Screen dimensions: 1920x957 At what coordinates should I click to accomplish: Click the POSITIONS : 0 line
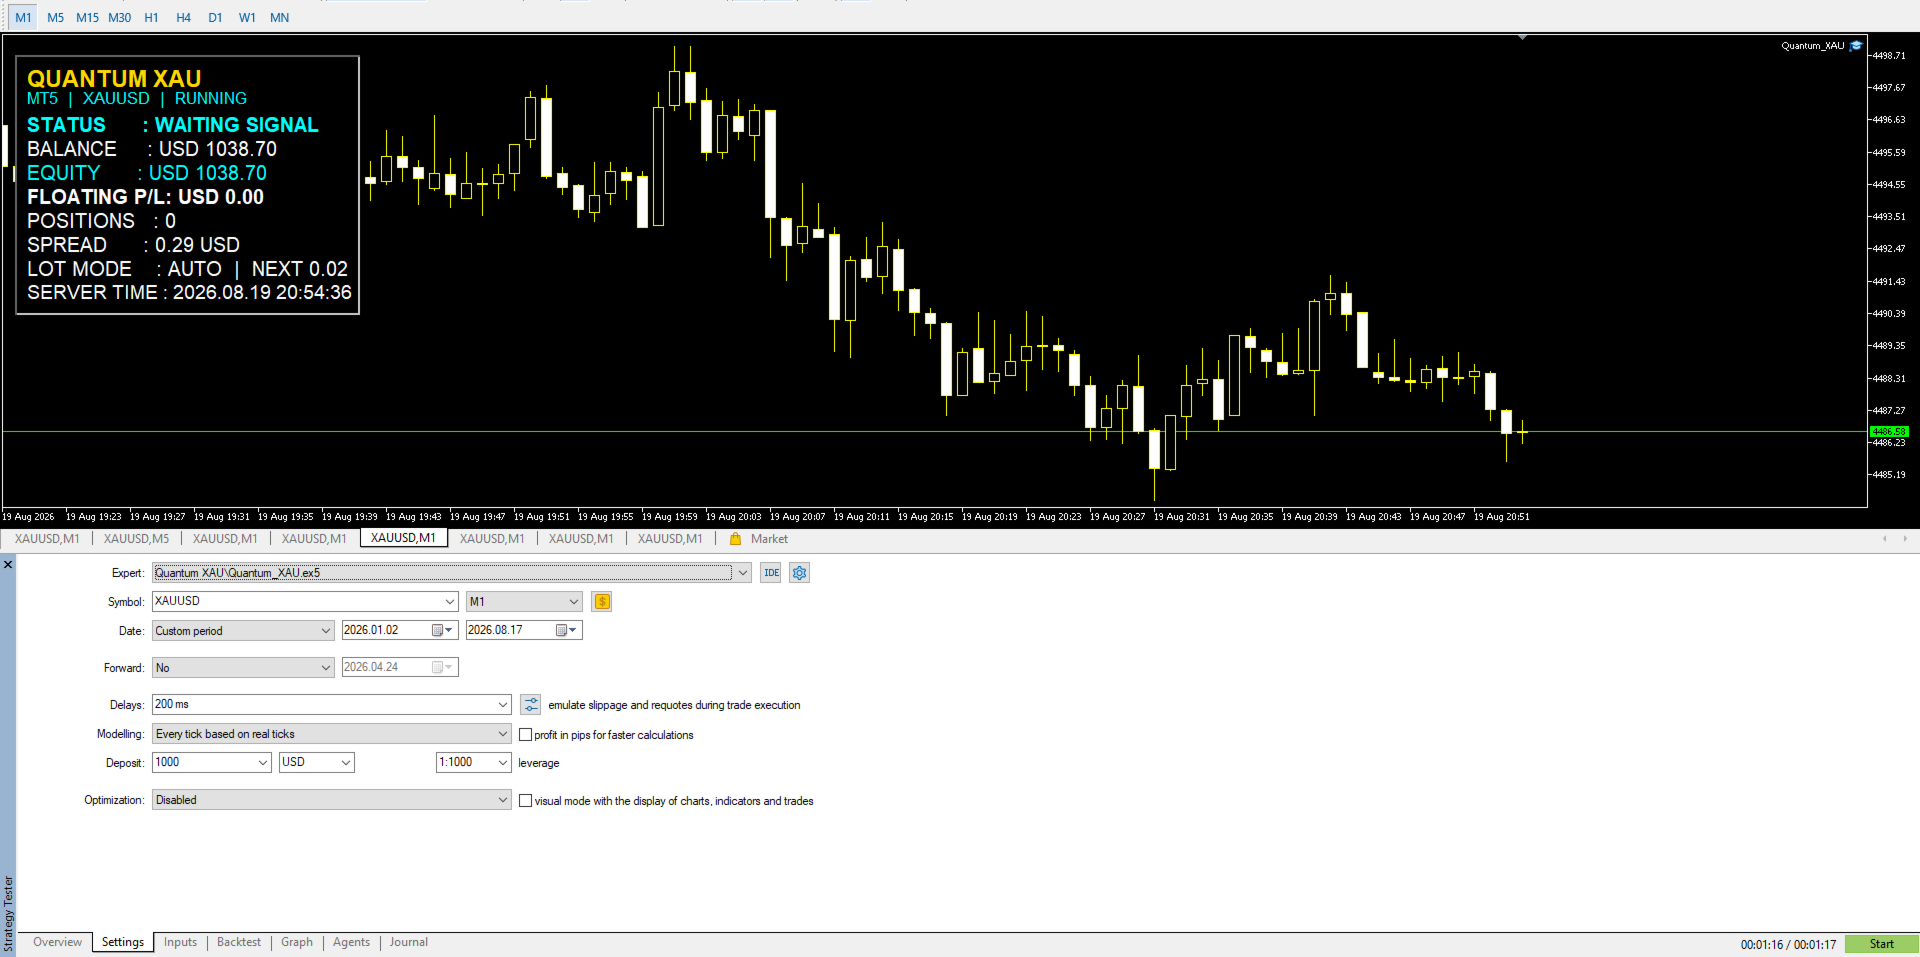click(101, 221)
